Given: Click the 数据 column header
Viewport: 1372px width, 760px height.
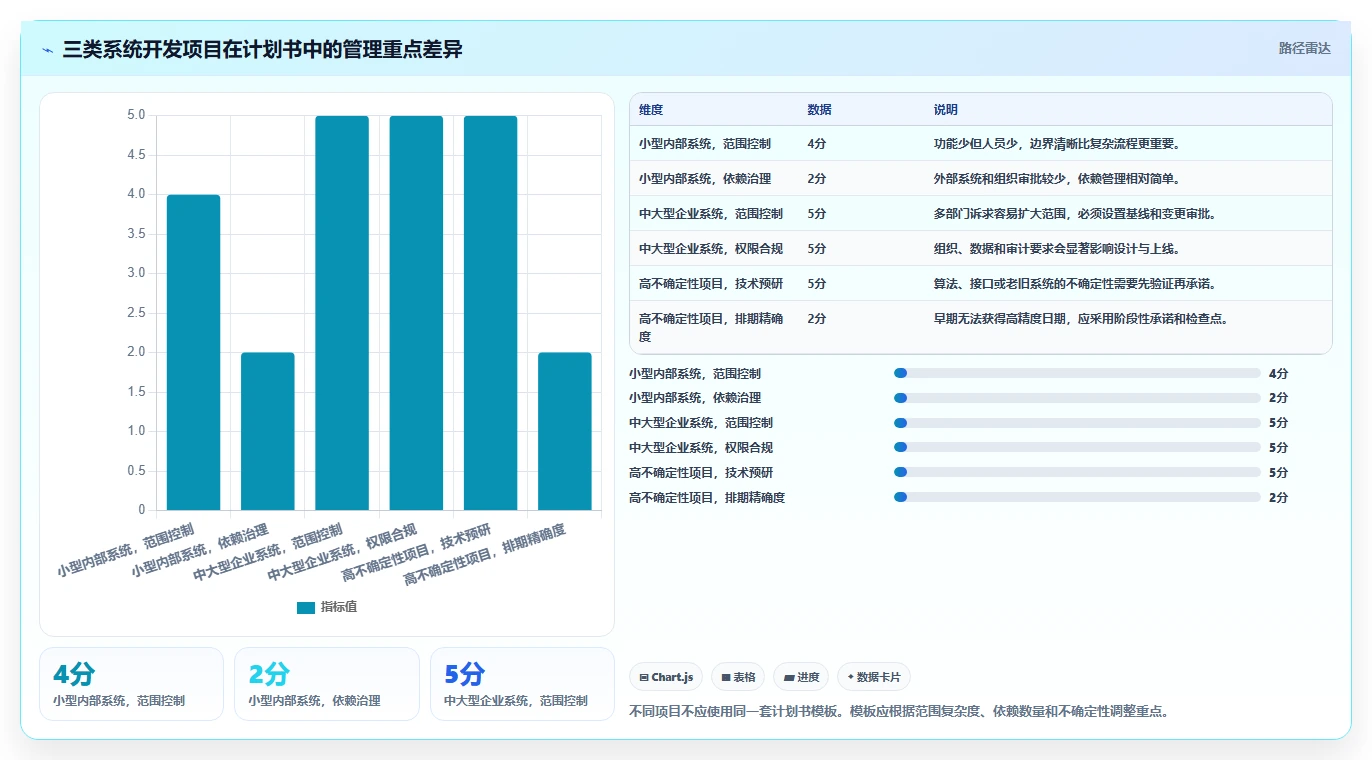Looking at the screenshot, I should [819, 110].
